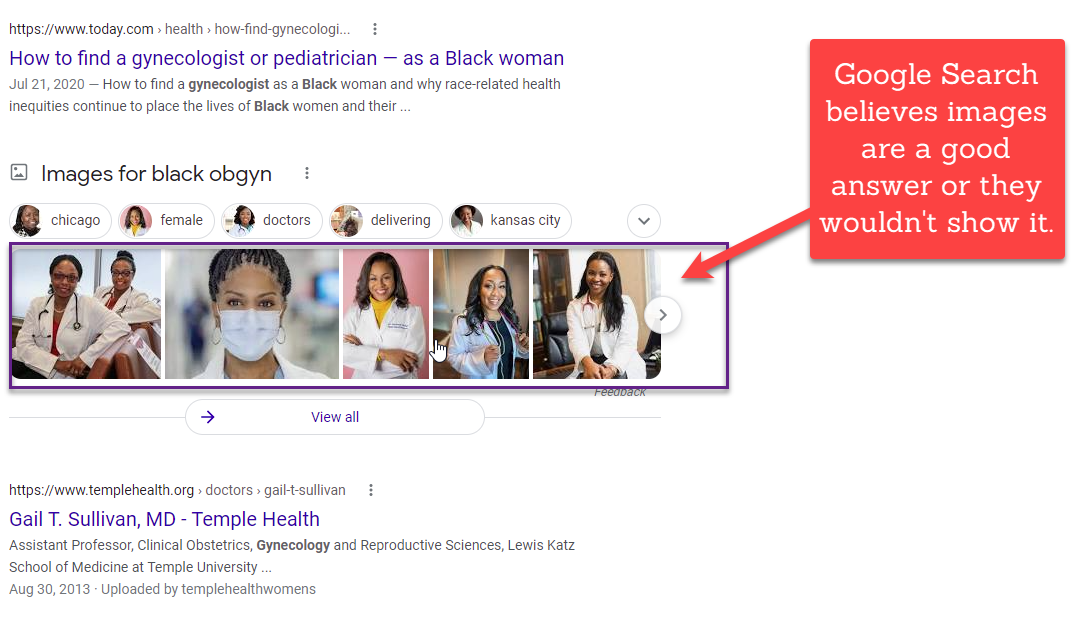The image size is (1073, 623).
Task: Click the arrow icon in View all
Action: coord(208,417)
